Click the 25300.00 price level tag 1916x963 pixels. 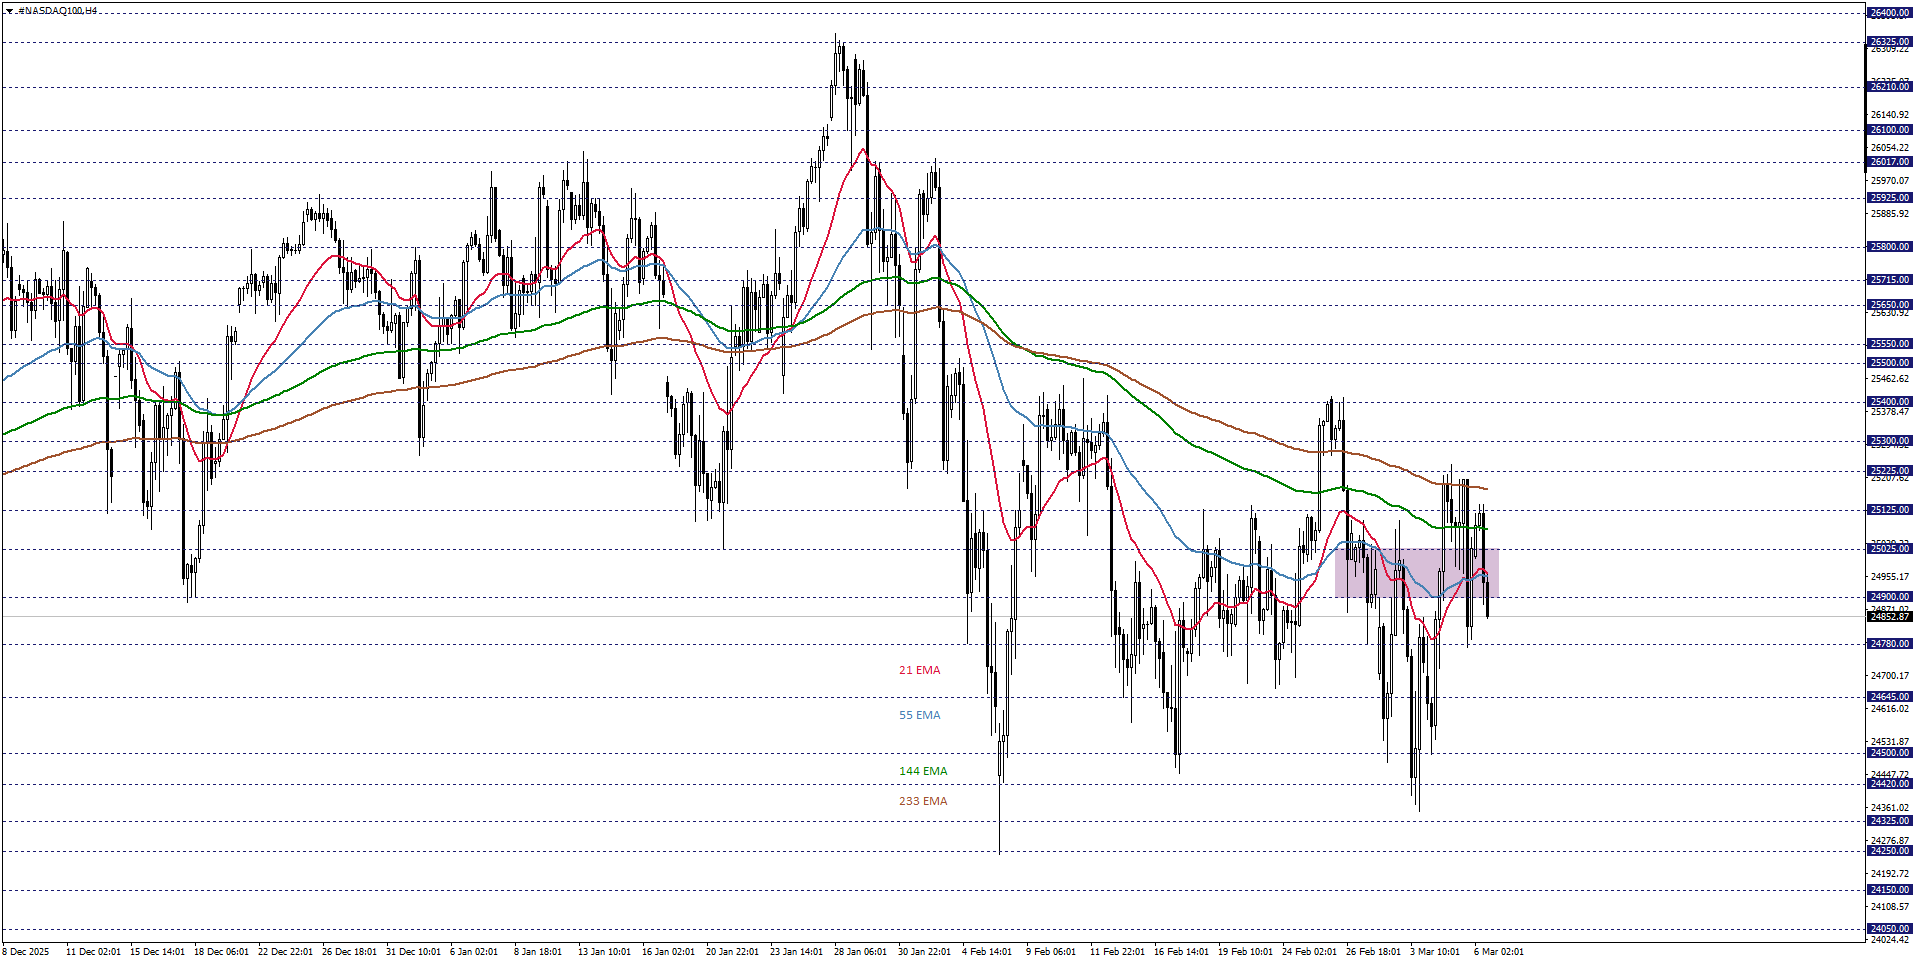(x=1889, y=439)
